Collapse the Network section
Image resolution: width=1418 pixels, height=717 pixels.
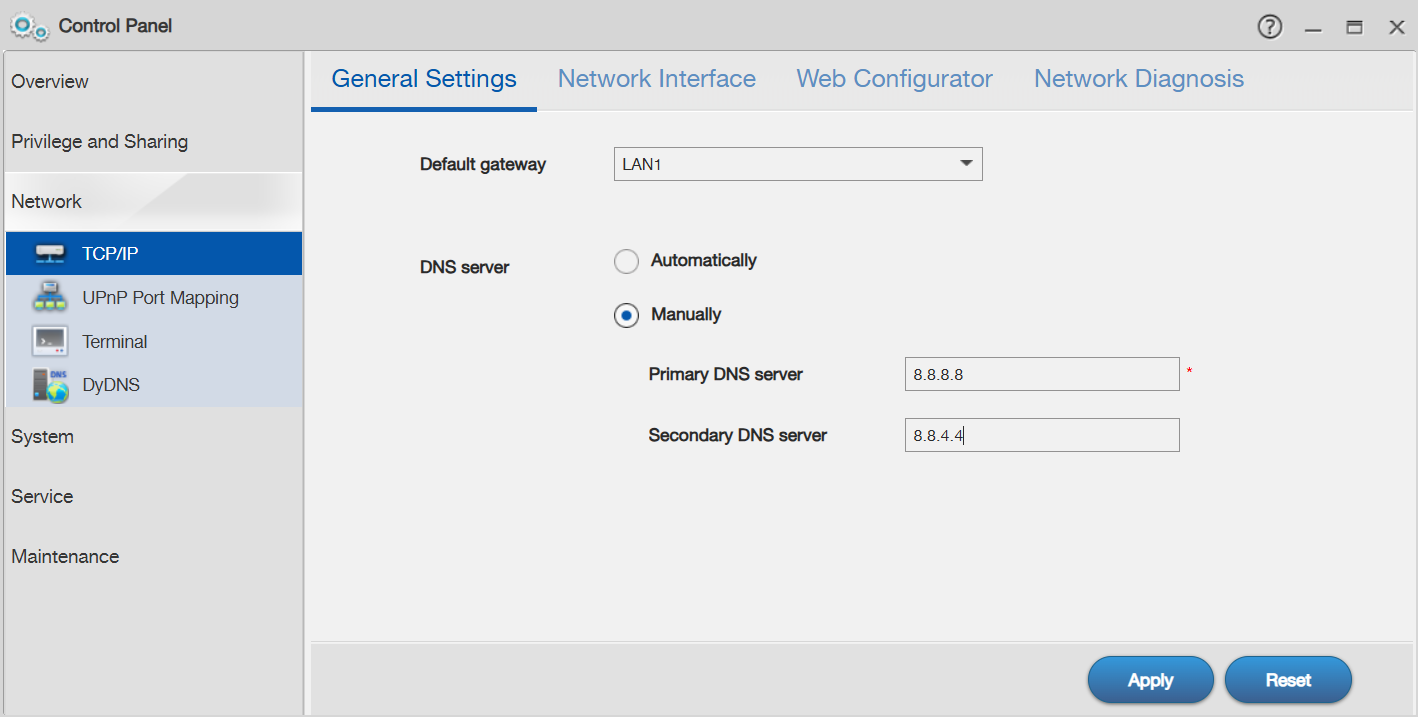[154, 202]
